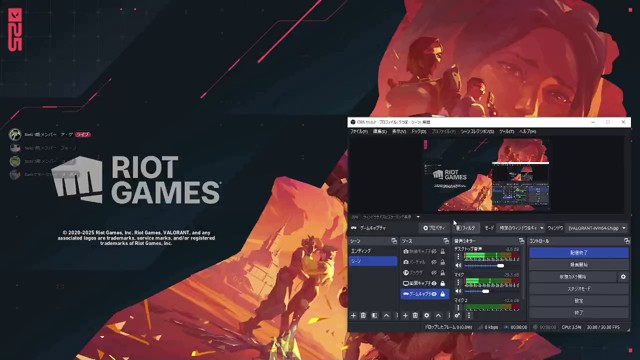This screenshot has width=640, height=360.
Task: Click the blue stop streaming button
Action: [x=579, y=253]
